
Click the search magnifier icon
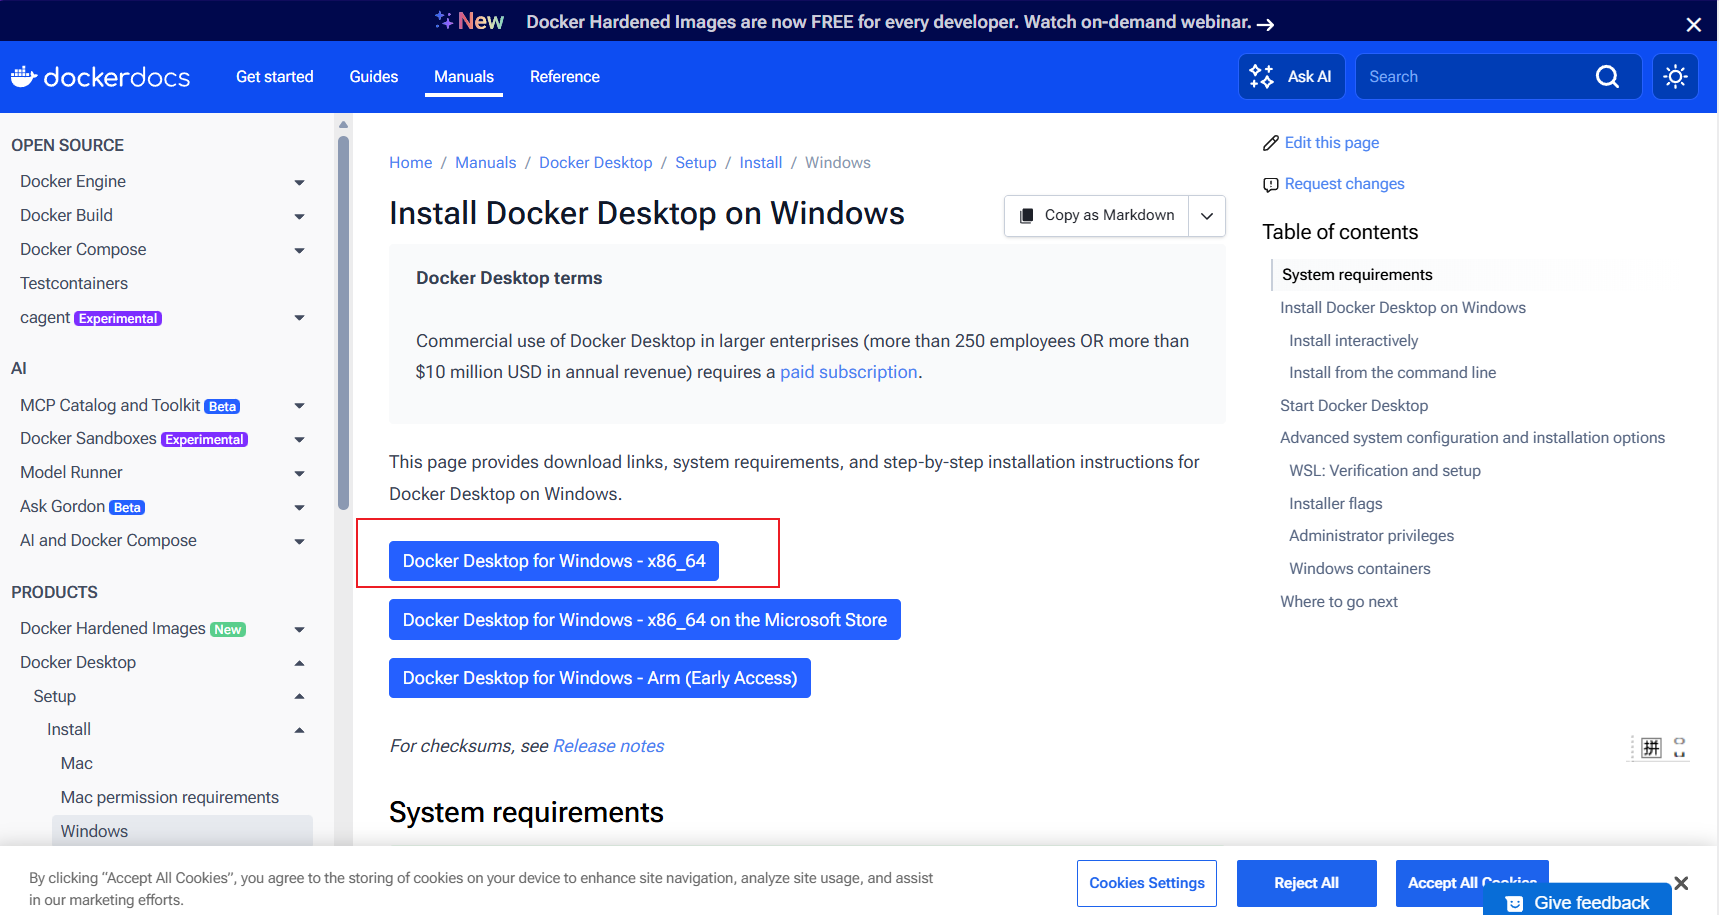pyautogui.click(x=1606, y=77)
